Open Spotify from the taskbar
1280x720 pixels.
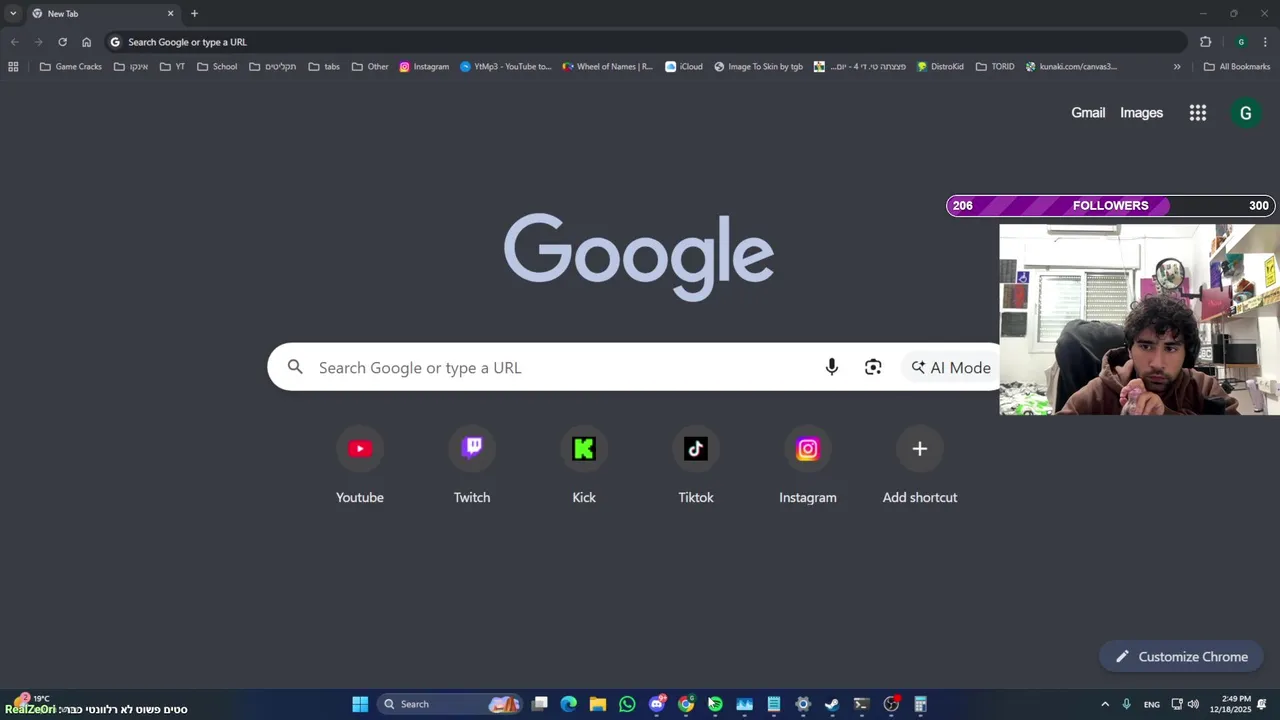pyautogui.click(x=715, y=704)
